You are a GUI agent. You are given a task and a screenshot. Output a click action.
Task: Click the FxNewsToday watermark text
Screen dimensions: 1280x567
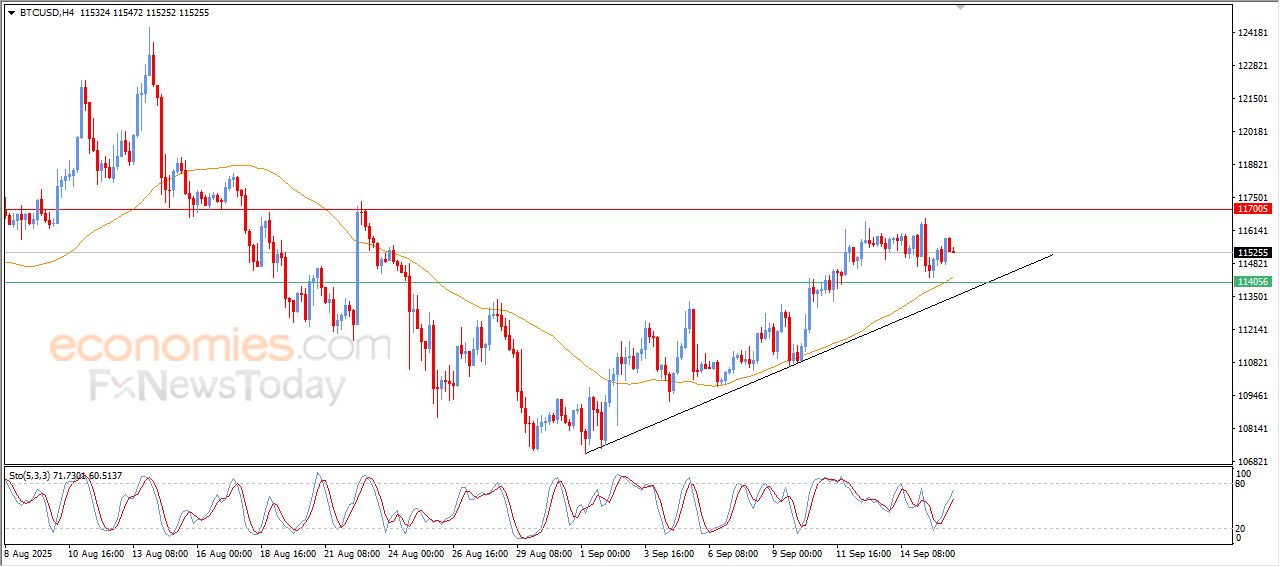click(x=217, y=386)
